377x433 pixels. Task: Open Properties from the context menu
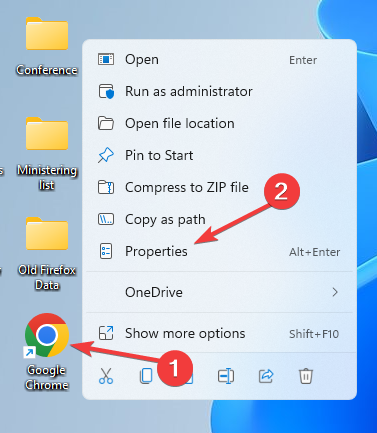click(x=219, y=251)
